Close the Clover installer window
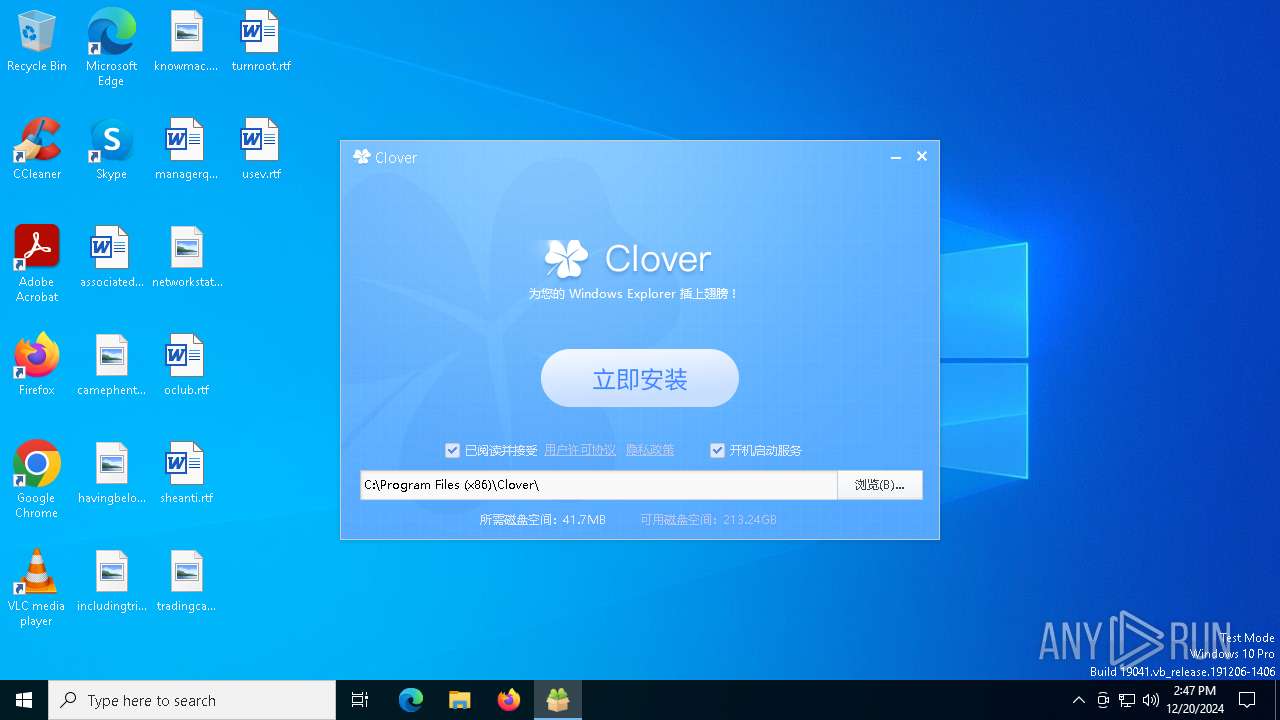 (x=922, y=157)
